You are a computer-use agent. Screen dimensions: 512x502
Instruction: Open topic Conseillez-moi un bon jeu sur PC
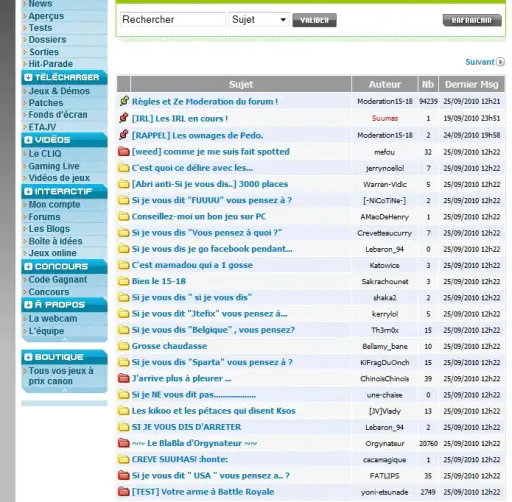199,217
